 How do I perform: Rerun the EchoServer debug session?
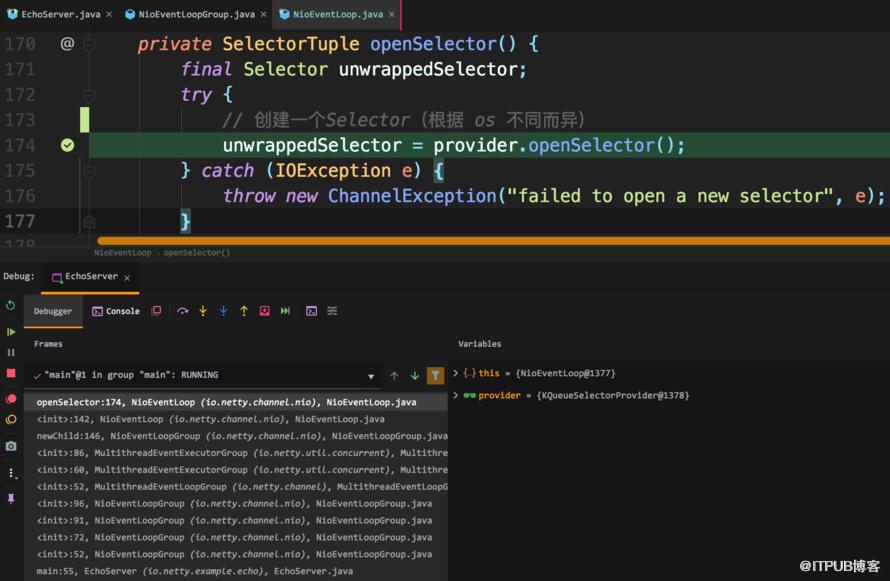[11, 306]
